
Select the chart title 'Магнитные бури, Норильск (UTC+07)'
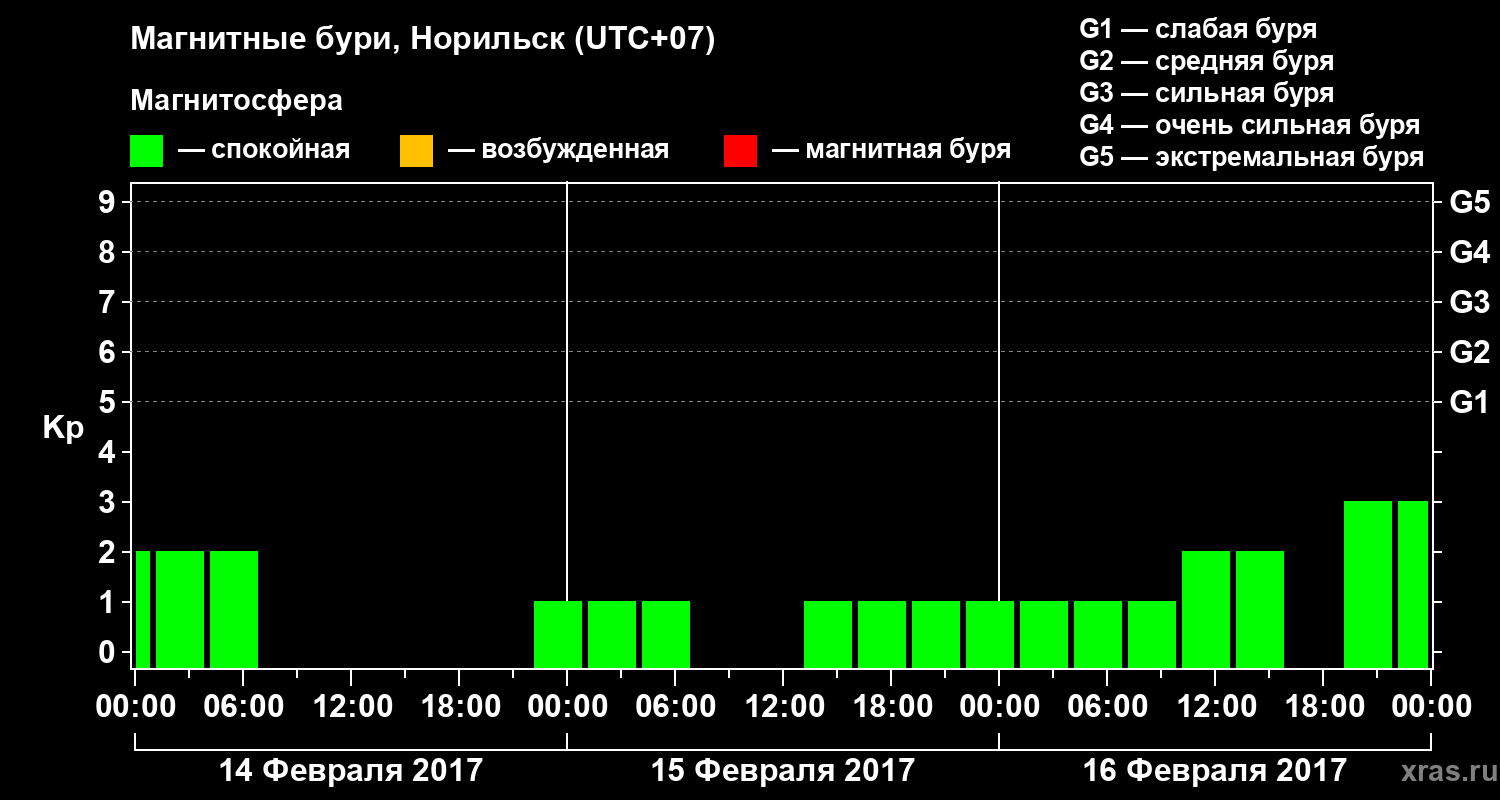423,40
